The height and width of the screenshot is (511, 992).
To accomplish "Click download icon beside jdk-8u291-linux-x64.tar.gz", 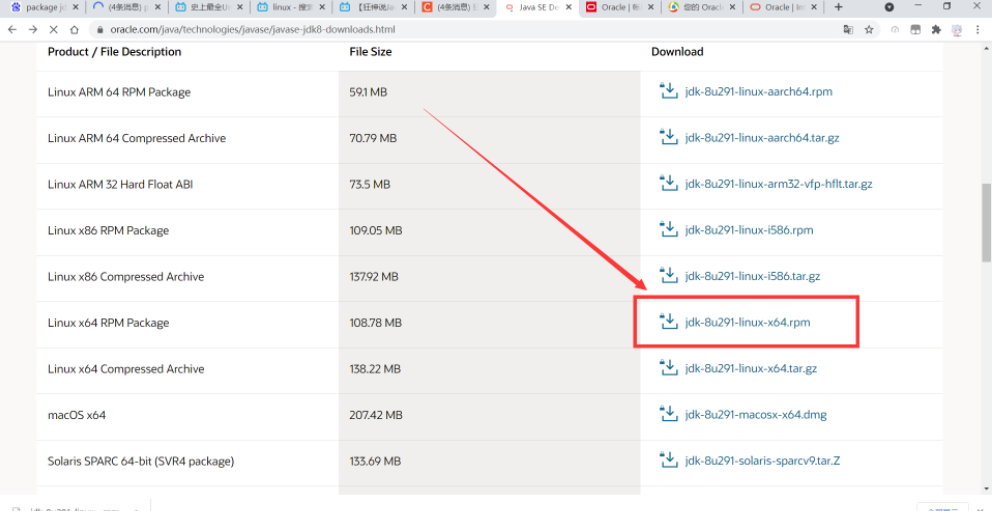I will pos(668,368).
